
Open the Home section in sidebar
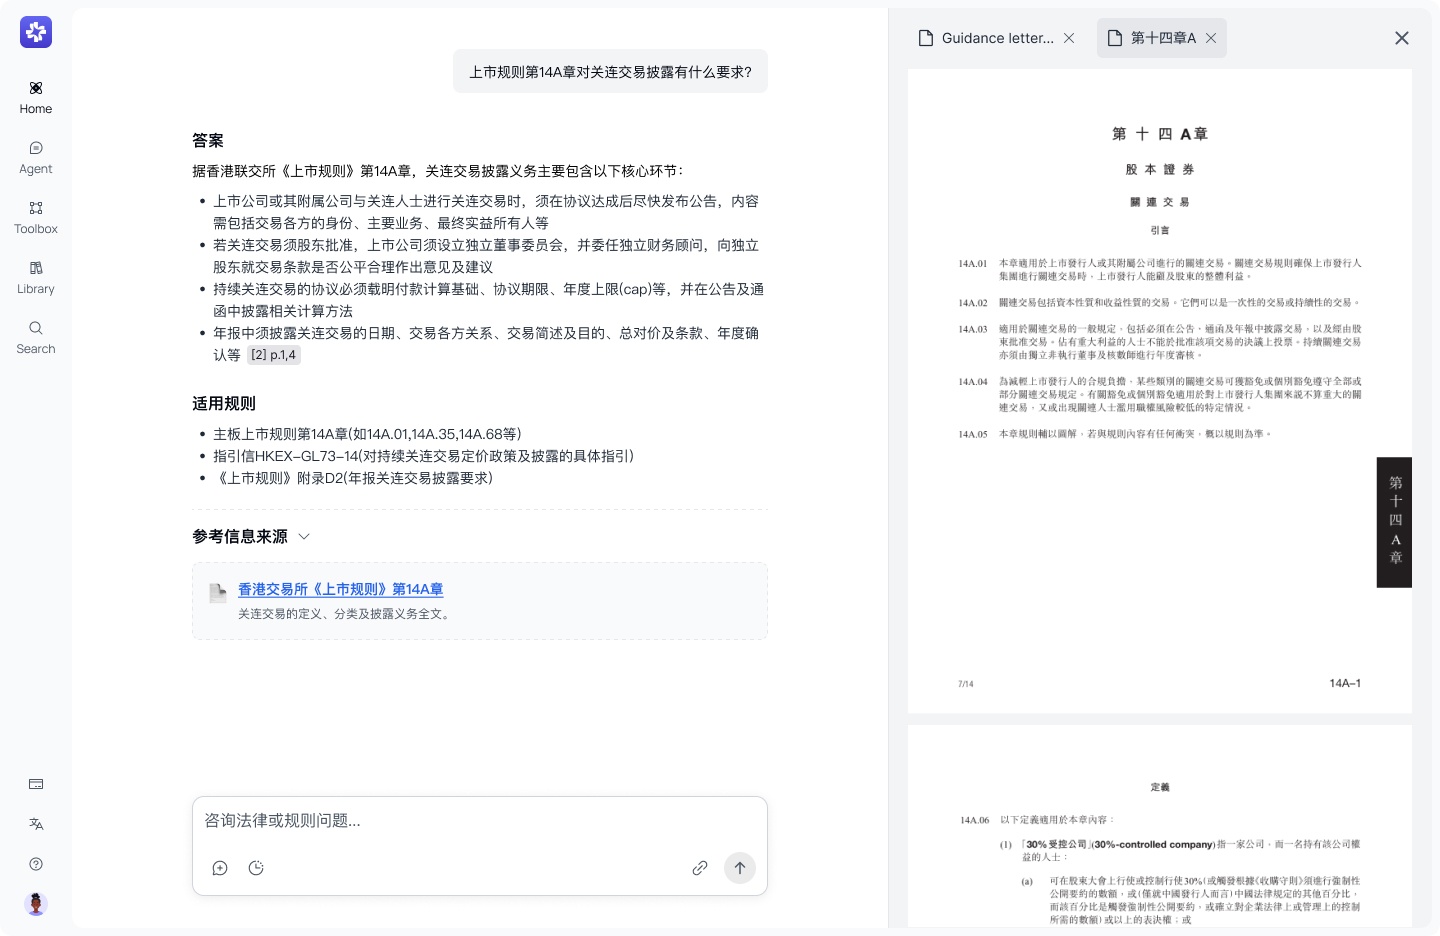coord(36,98)
